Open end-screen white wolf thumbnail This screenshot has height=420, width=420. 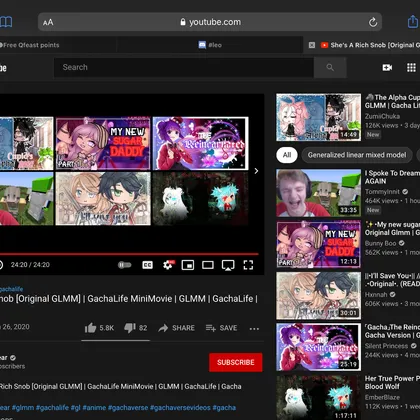click(x=200, y=198)
